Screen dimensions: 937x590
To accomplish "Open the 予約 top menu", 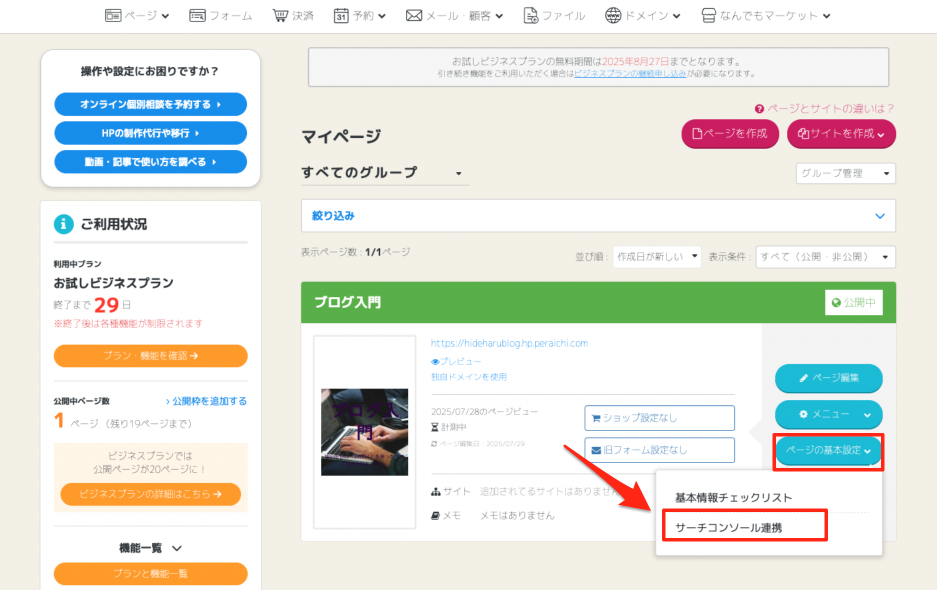I will click(x=359, y=16).
